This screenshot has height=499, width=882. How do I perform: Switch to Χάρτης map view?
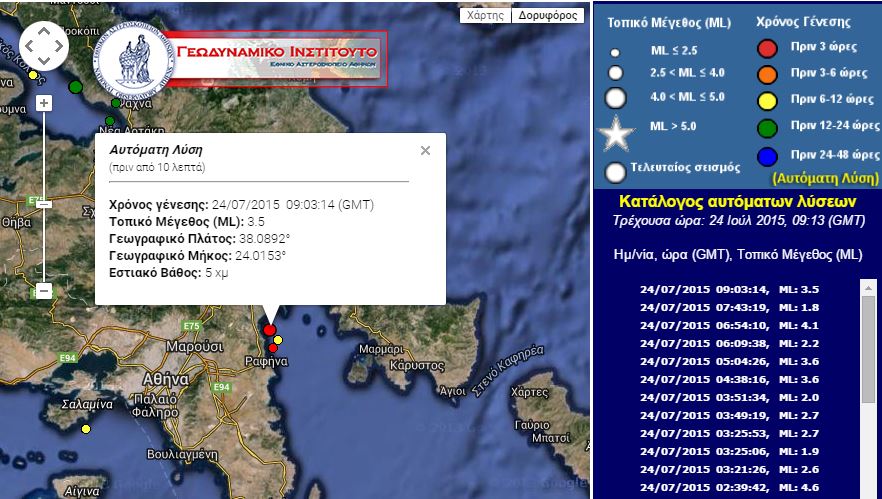coord(486,16)
